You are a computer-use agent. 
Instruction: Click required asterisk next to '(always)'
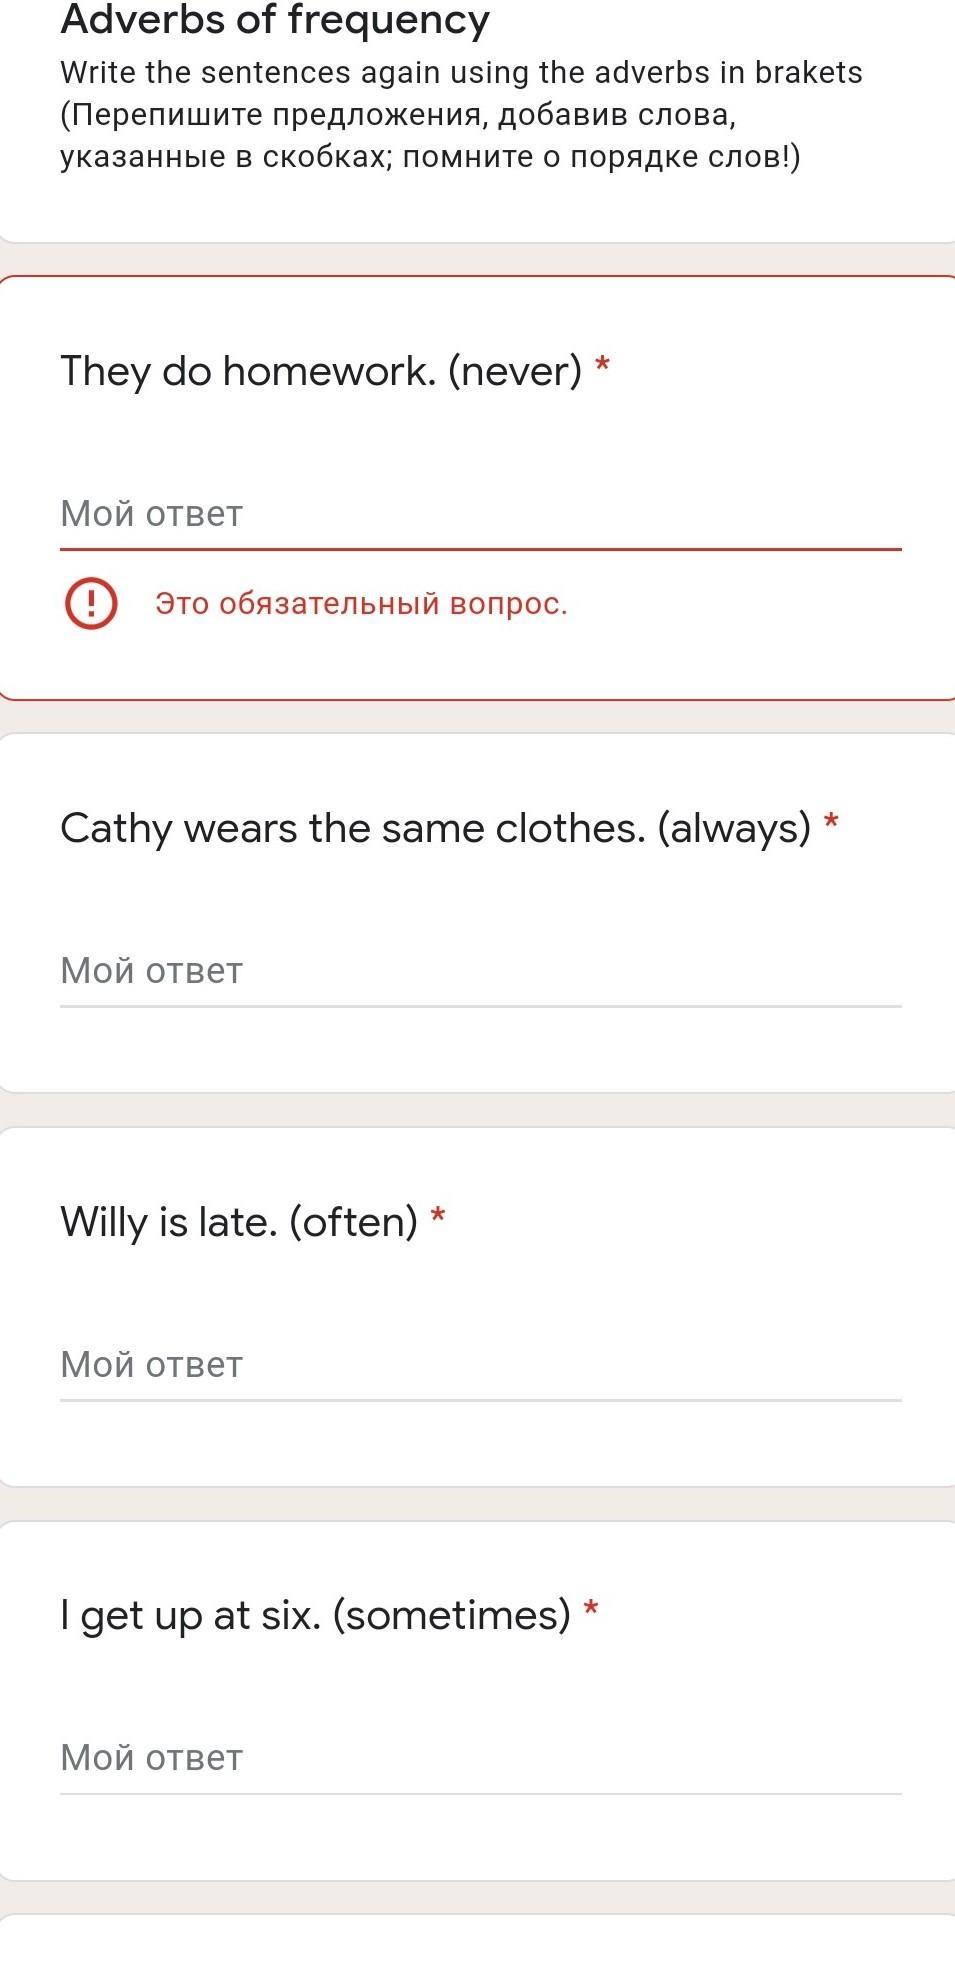[831, 822]
